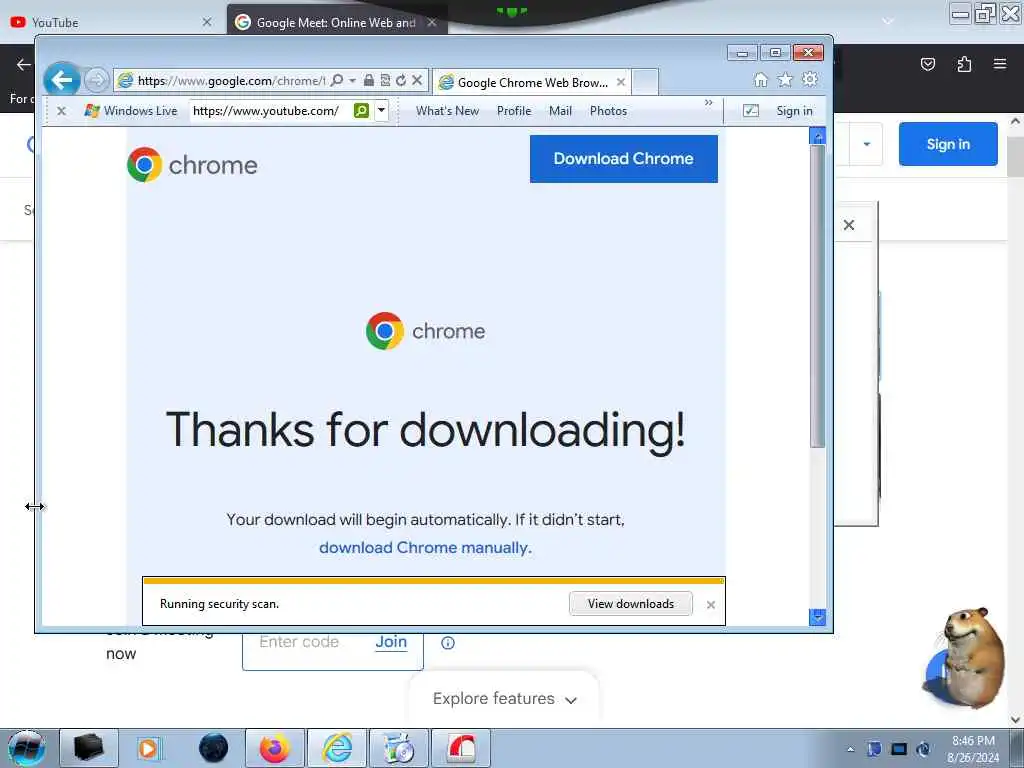Click the stop loading X in address bar
The height and width of the screenshot is (768, 1024).
(x=417, y=80)
